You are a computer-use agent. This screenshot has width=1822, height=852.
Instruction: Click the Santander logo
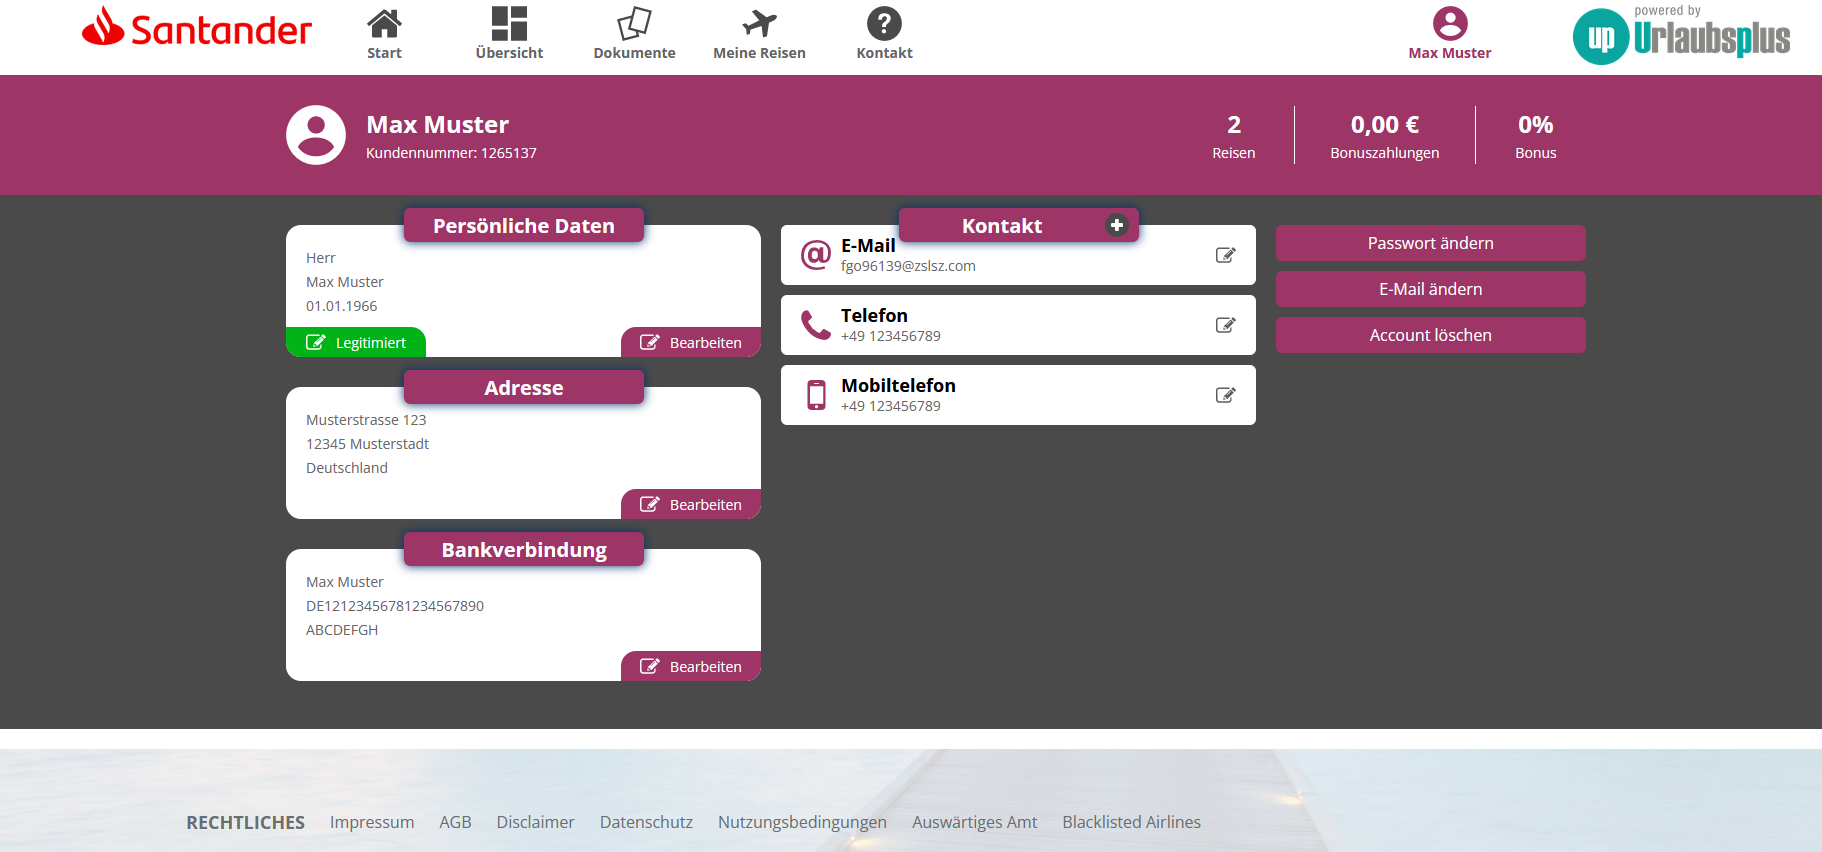click(197, 28)
